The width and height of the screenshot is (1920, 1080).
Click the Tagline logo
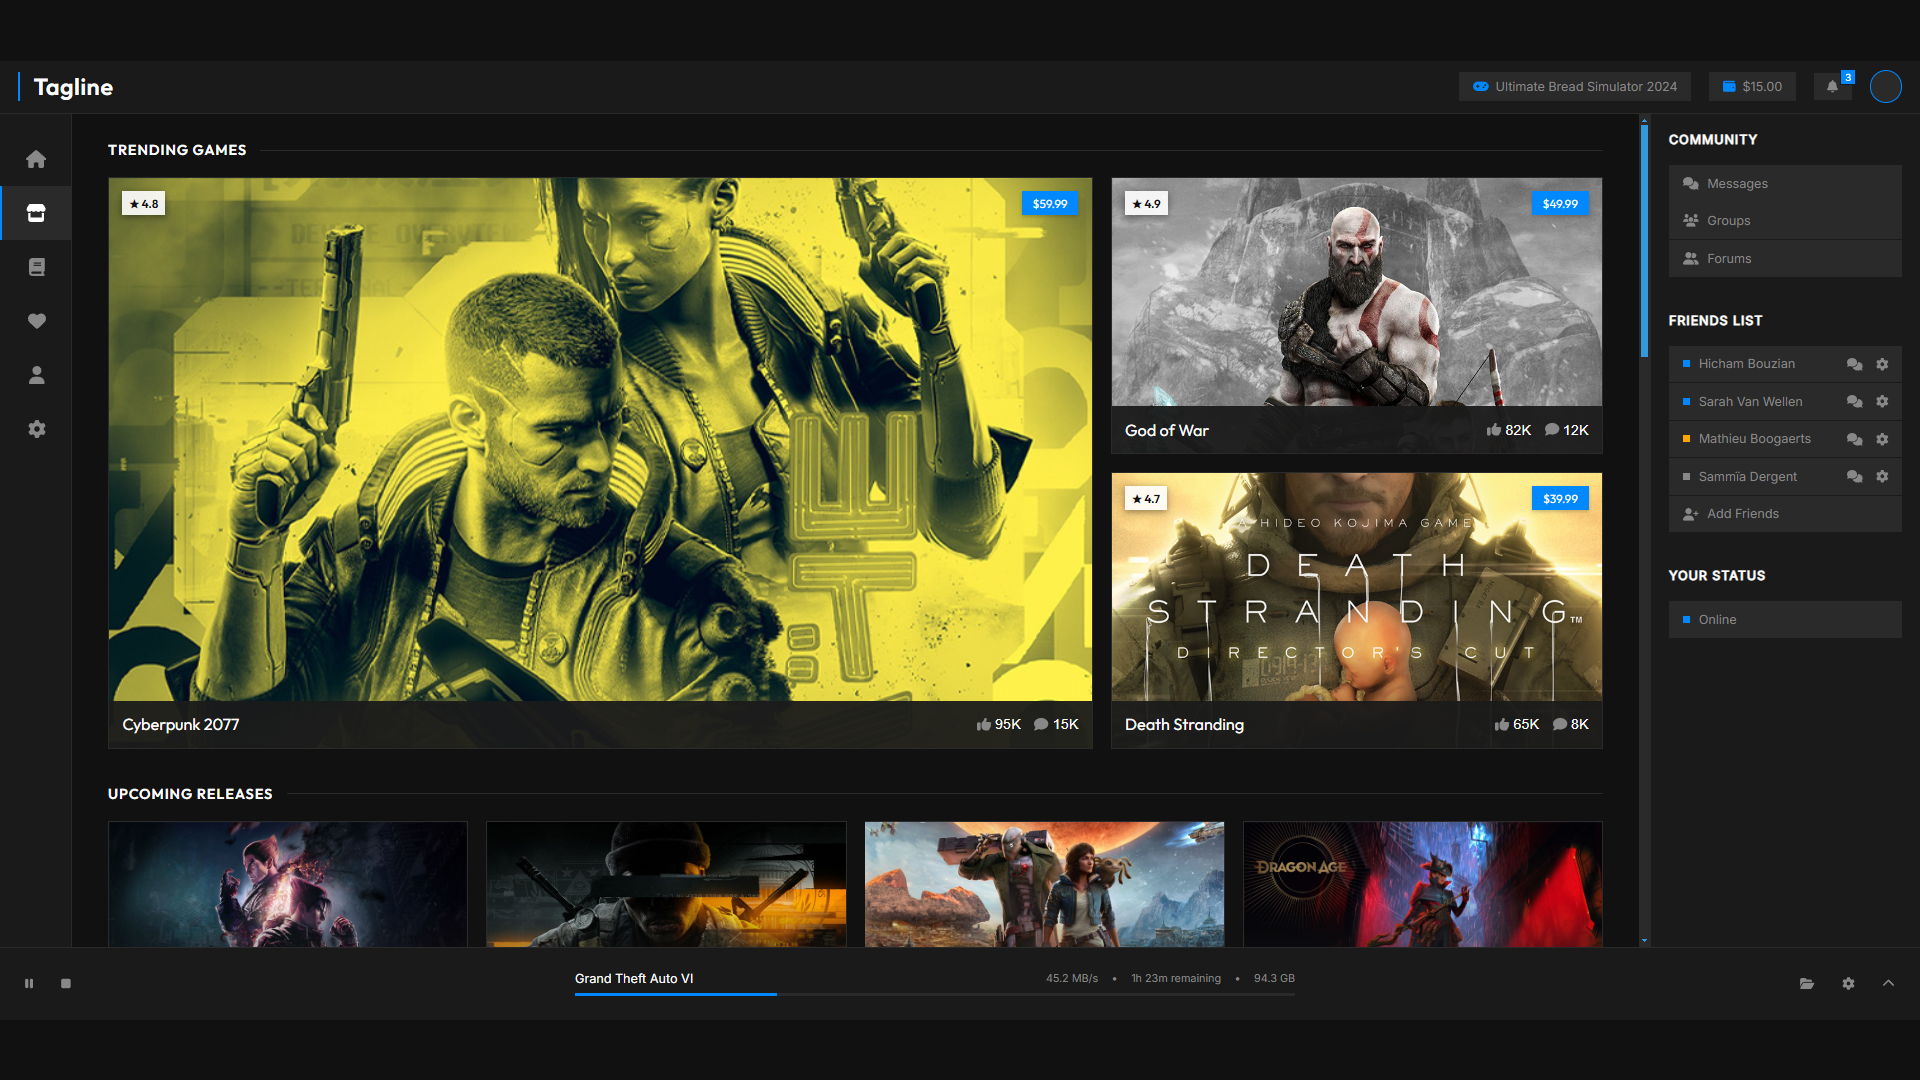click(x=73, y=87)
